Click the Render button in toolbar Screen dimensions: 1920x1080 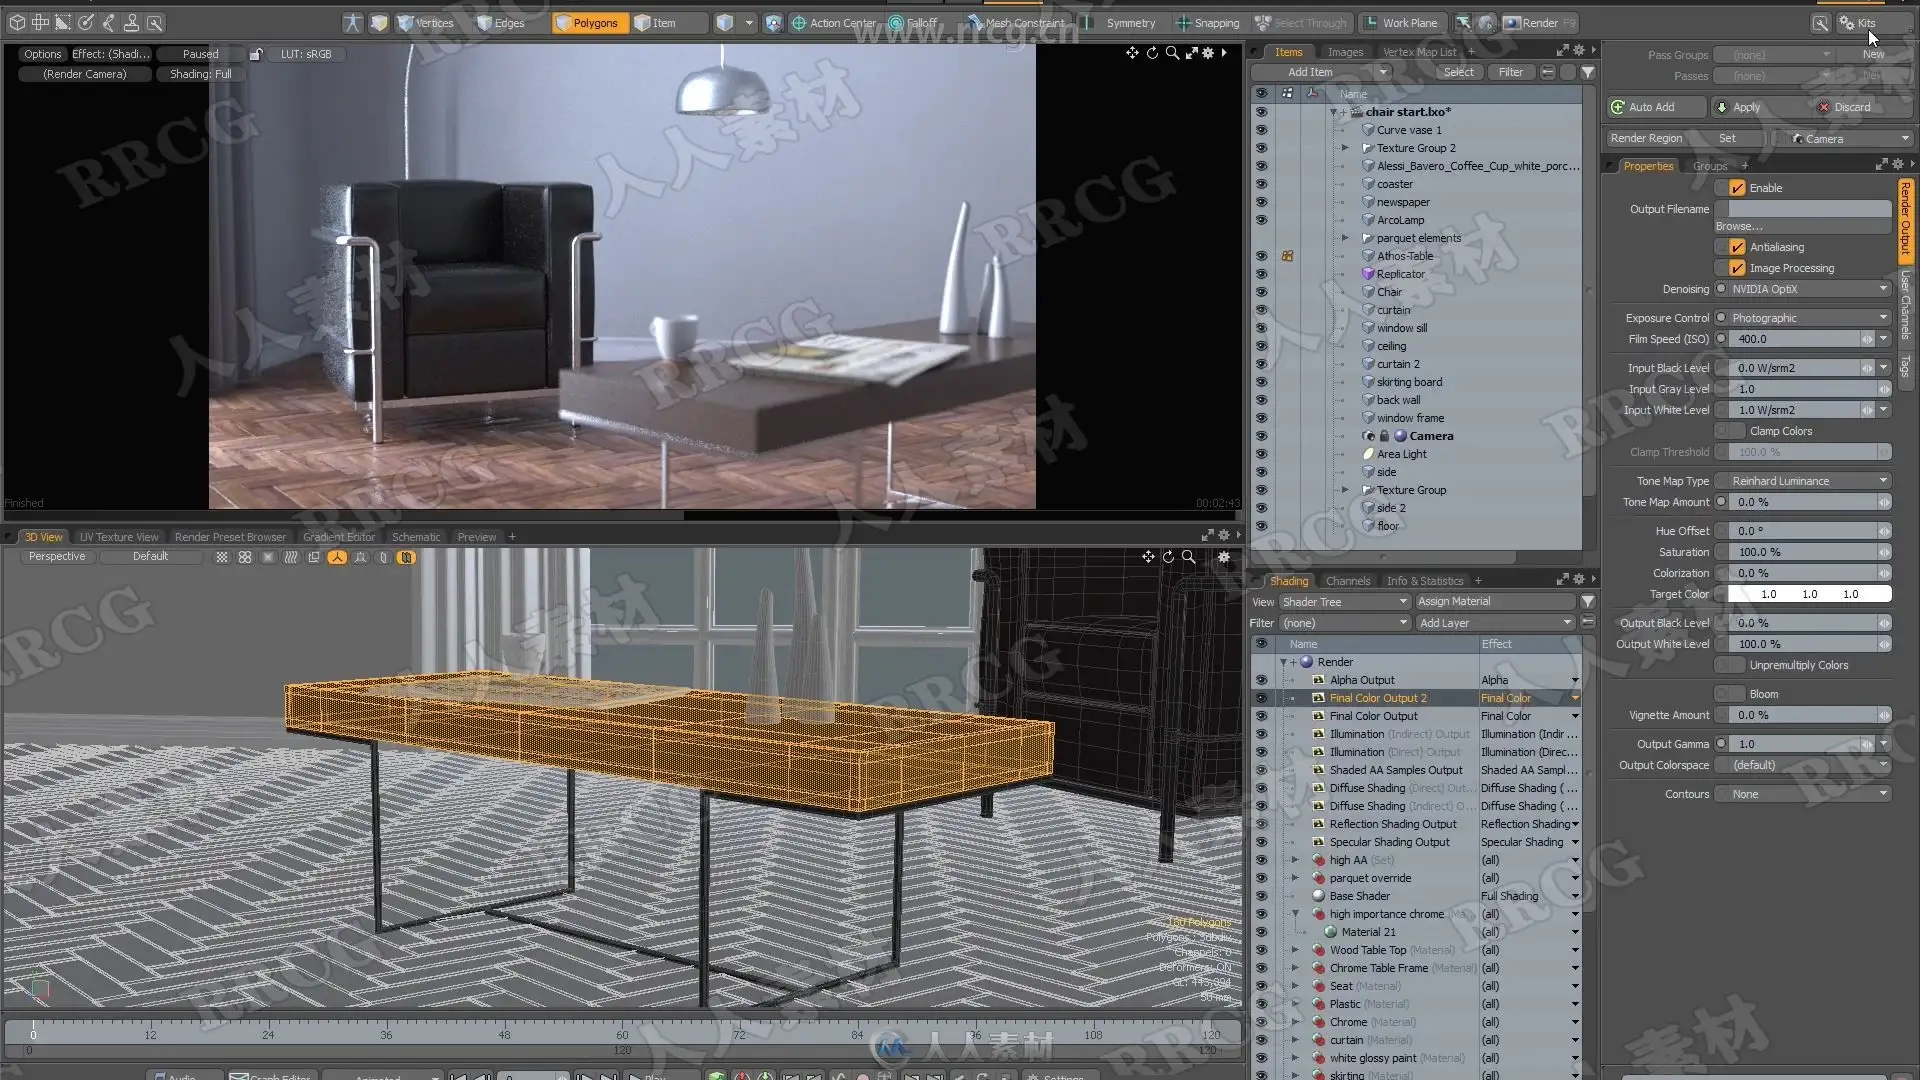click(1539, 22)
